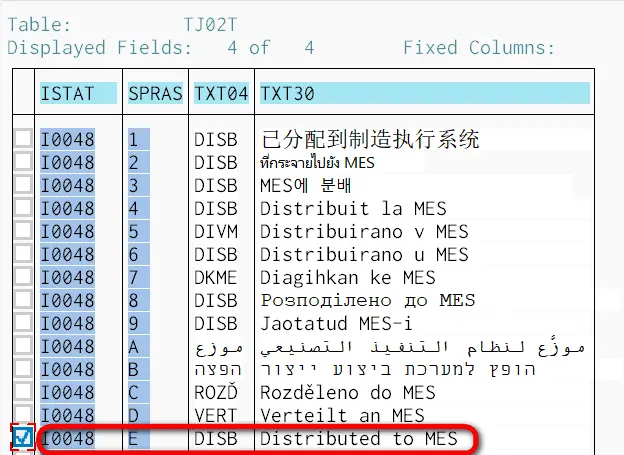Select row checkbox for Distribuit la MES
The height and width of the screenshot is (455, 624).
tap(23, 207)
